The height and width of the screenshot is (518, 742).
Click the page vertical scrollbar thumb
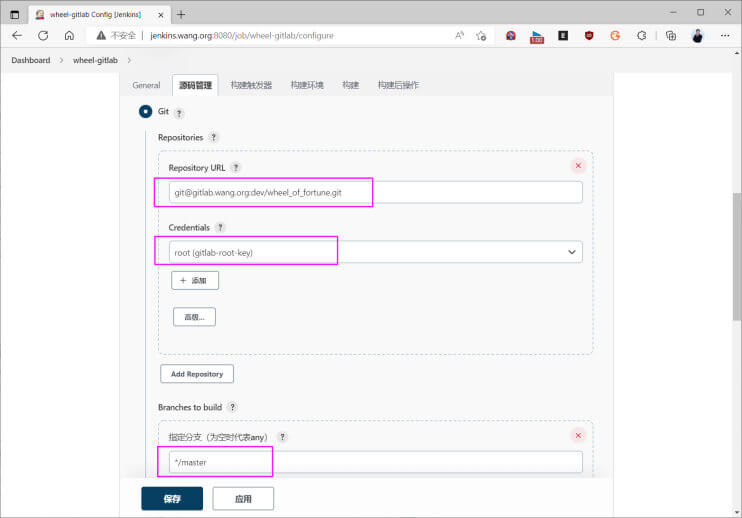click(x=737, y=256)
